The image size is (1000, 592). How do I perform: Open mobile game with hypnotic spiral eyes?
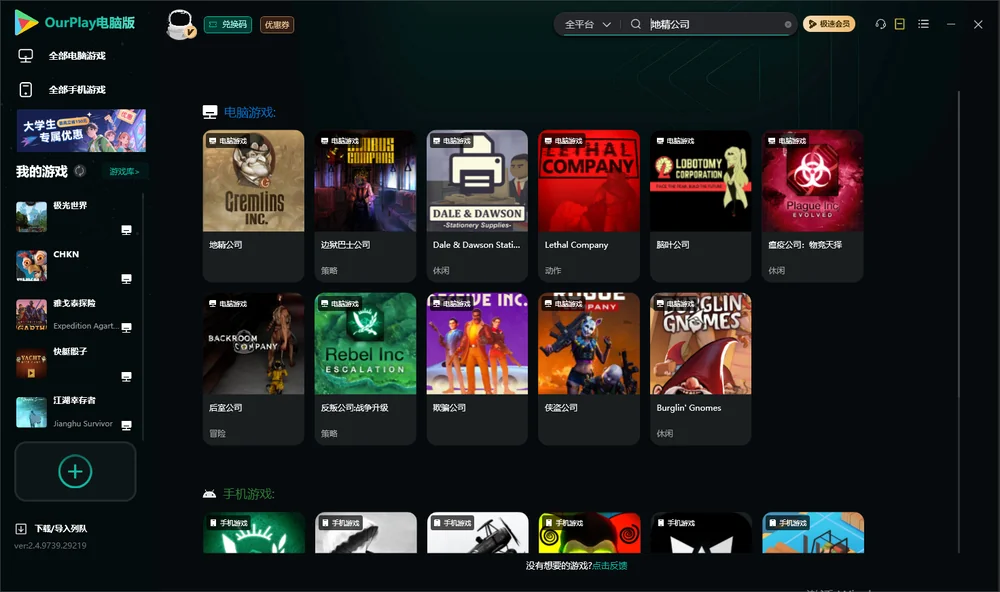[x=589, y=533]
